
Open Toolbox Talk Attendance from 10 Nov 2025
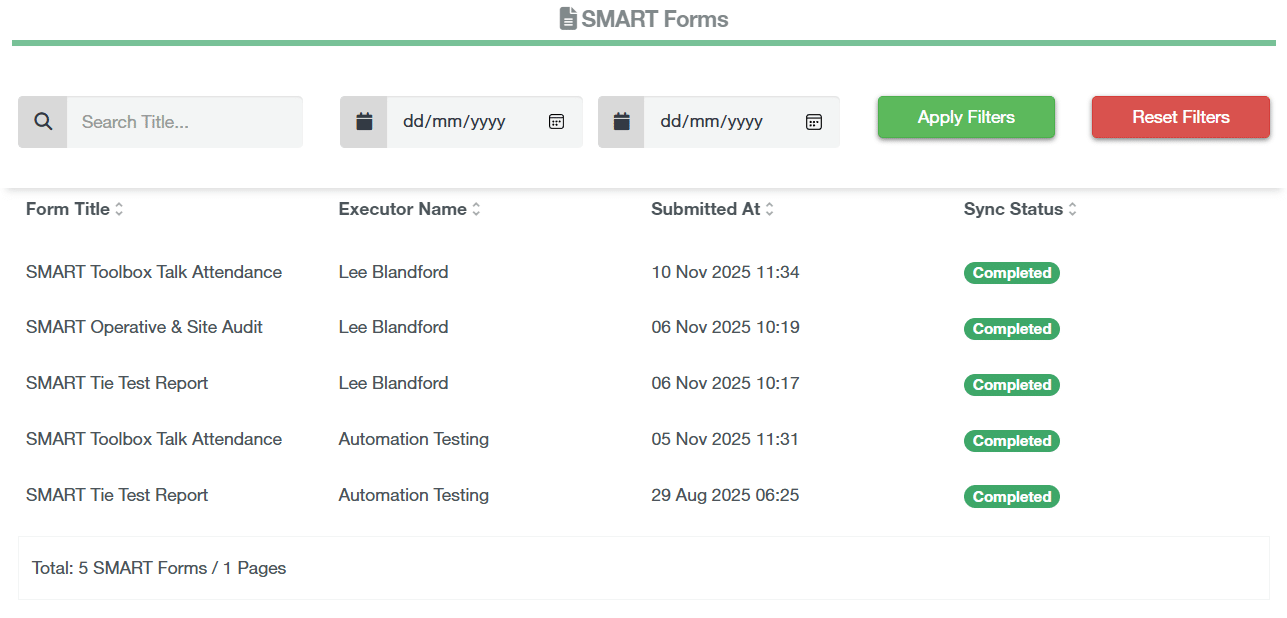[x=154, y=272]
